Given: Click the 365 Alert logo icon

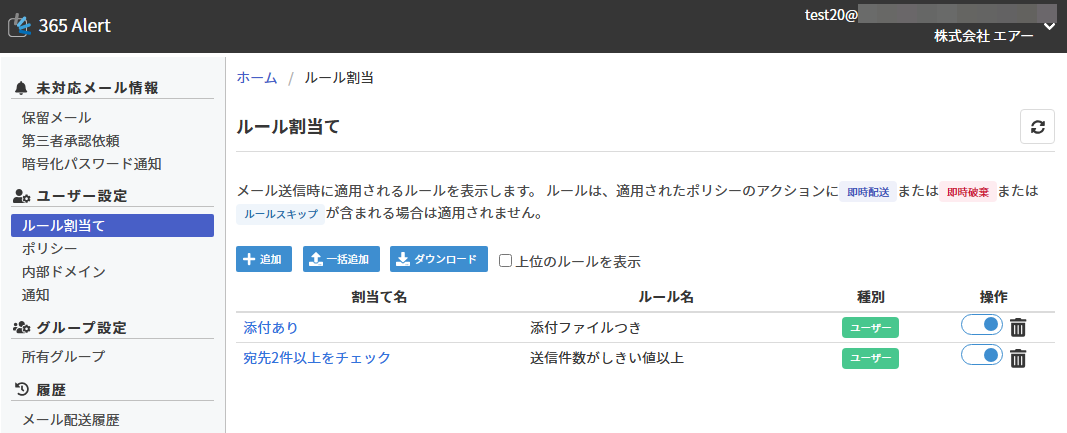Looking at the screenshot, I should [20, 26].
